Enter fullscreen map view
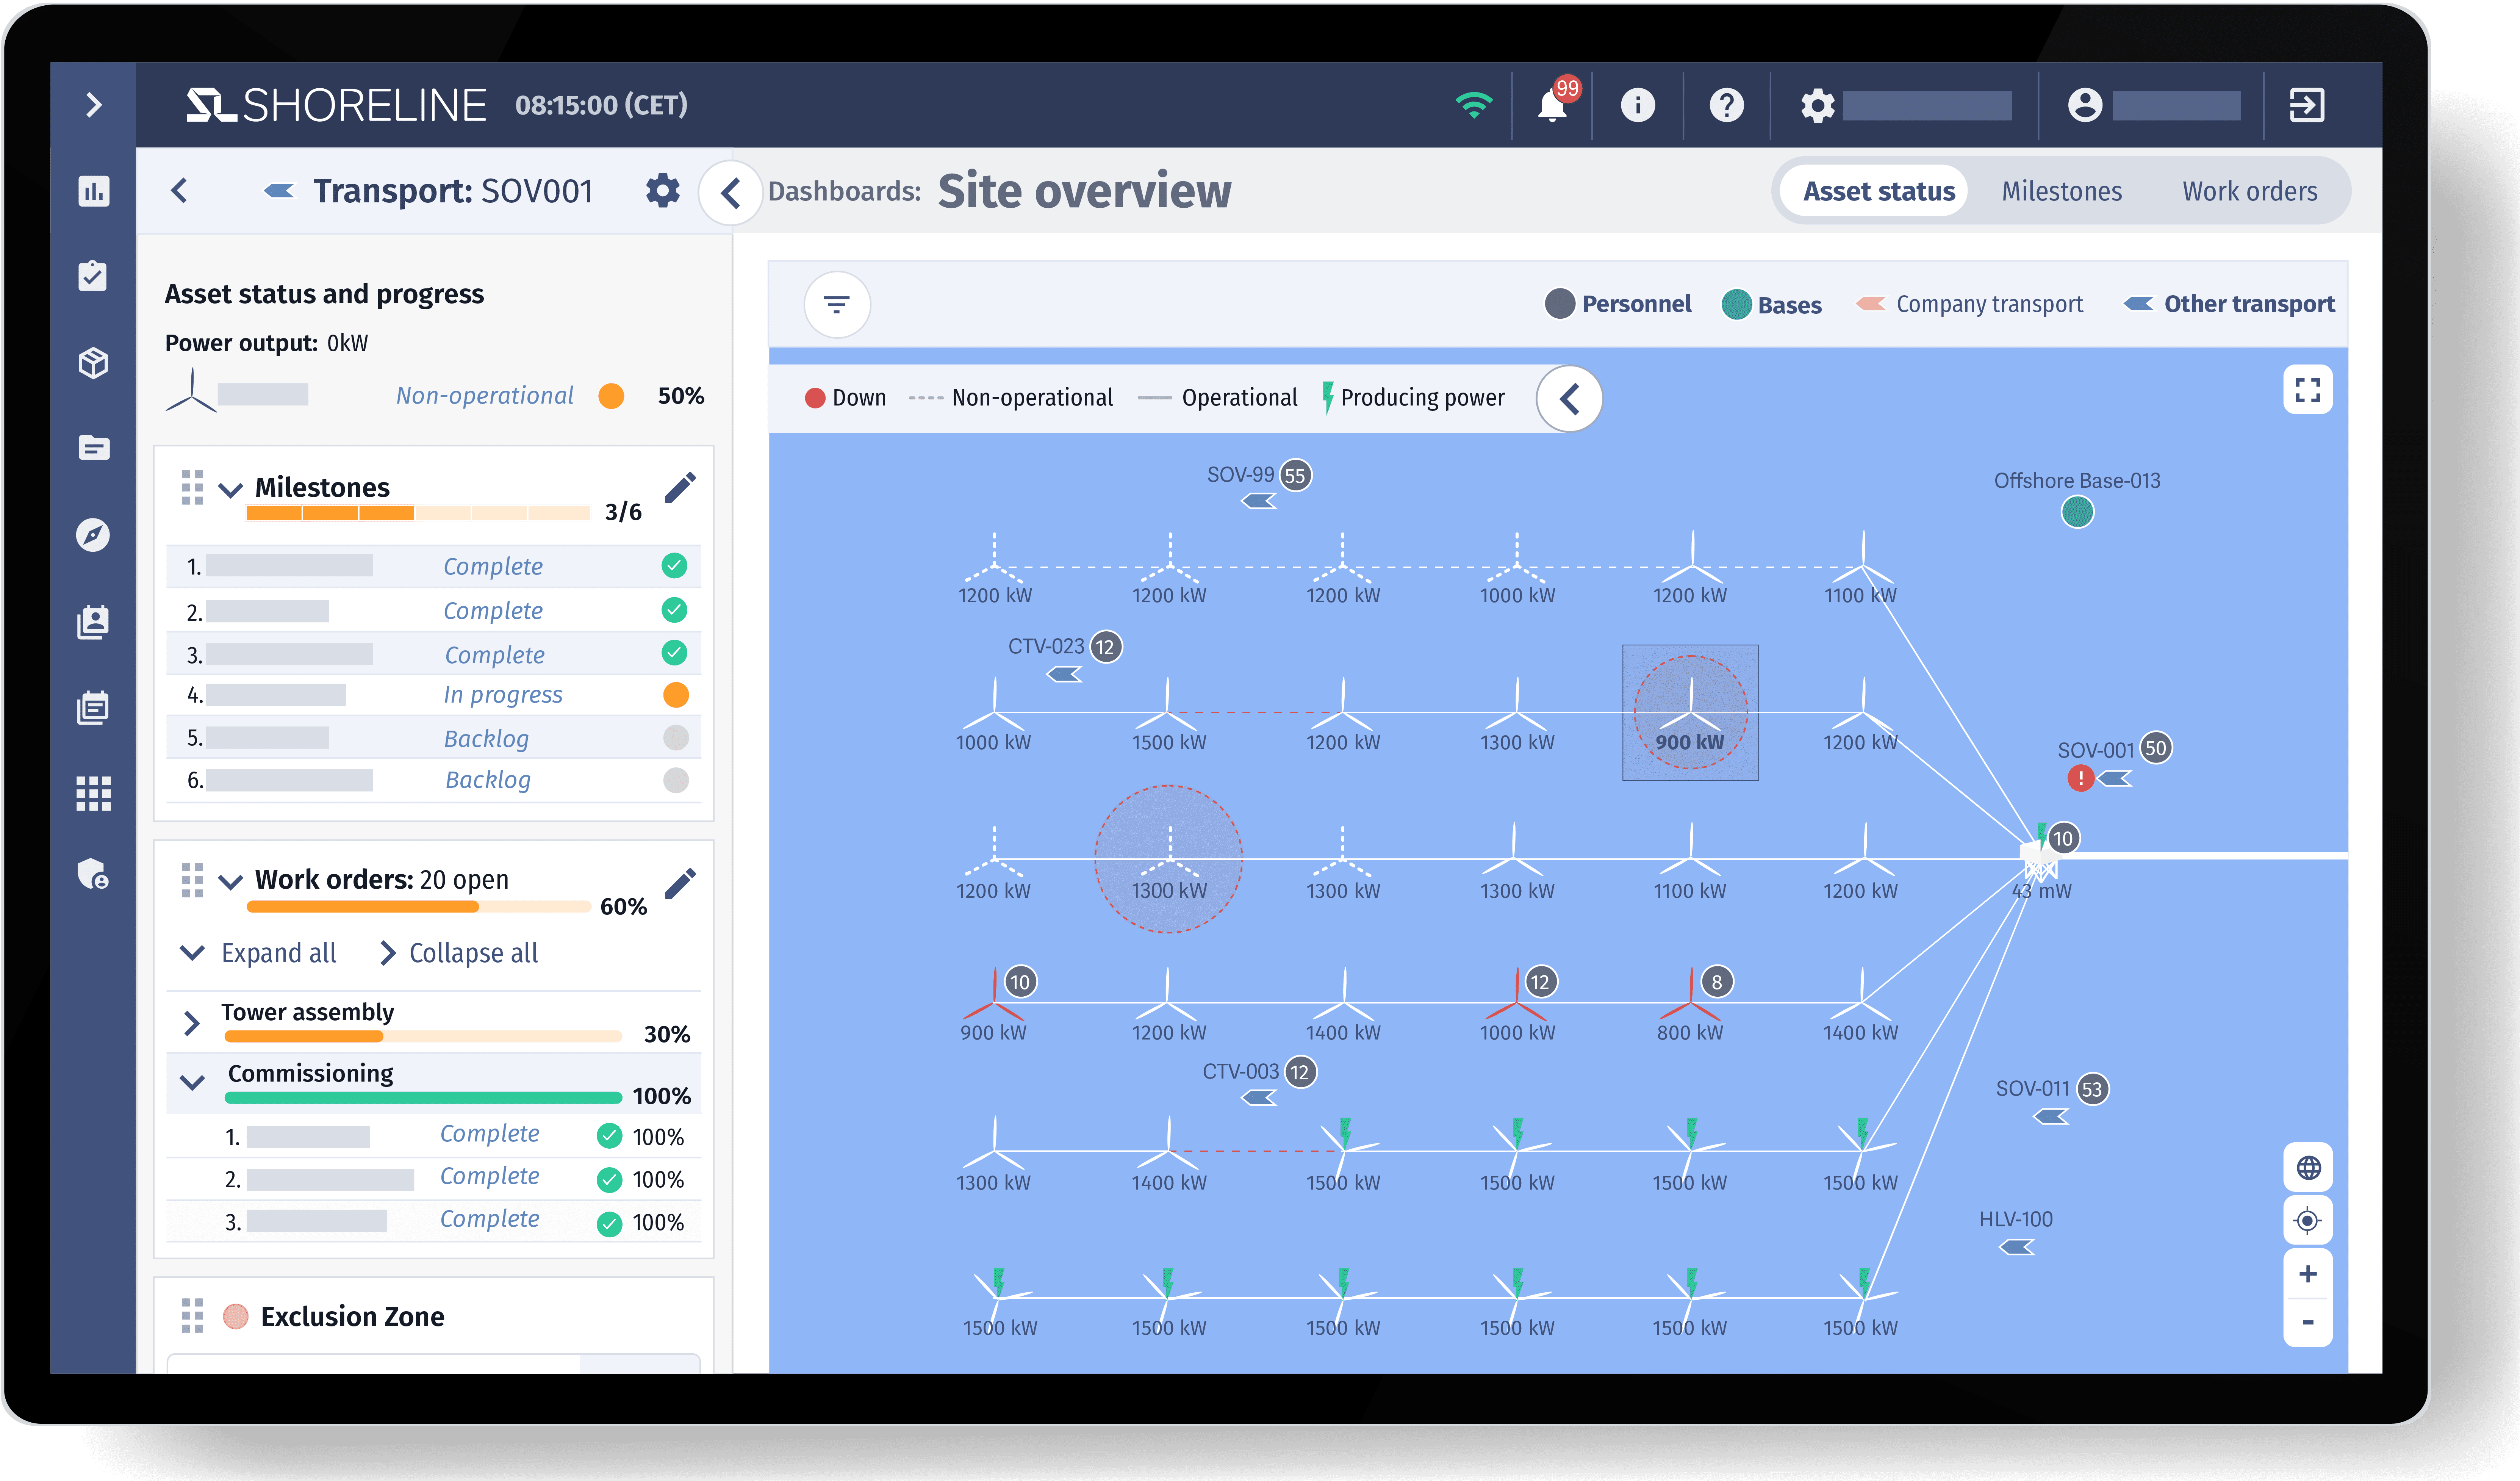Screen dimensions: 2520x1481 (x=2307, y=390)
